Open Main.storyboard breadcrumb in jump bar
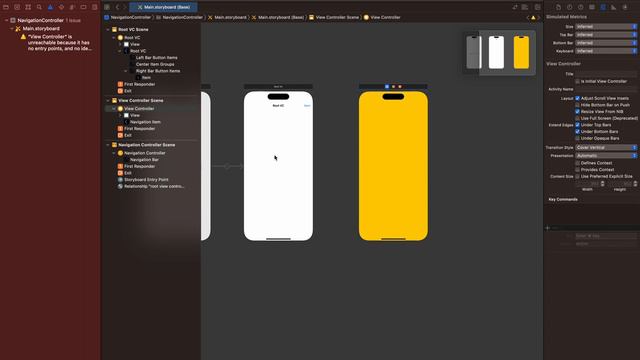The image size is (640, 360). click(x=227, y=18)
